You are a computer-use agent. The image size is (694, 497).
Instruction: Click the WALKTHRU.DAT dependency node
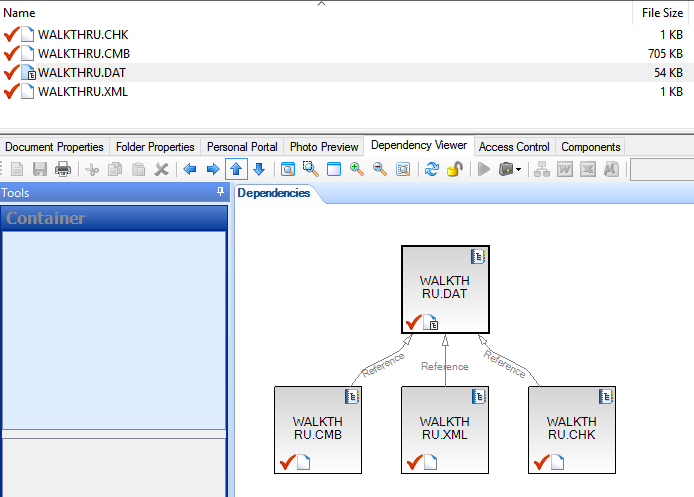pos(445,289)
